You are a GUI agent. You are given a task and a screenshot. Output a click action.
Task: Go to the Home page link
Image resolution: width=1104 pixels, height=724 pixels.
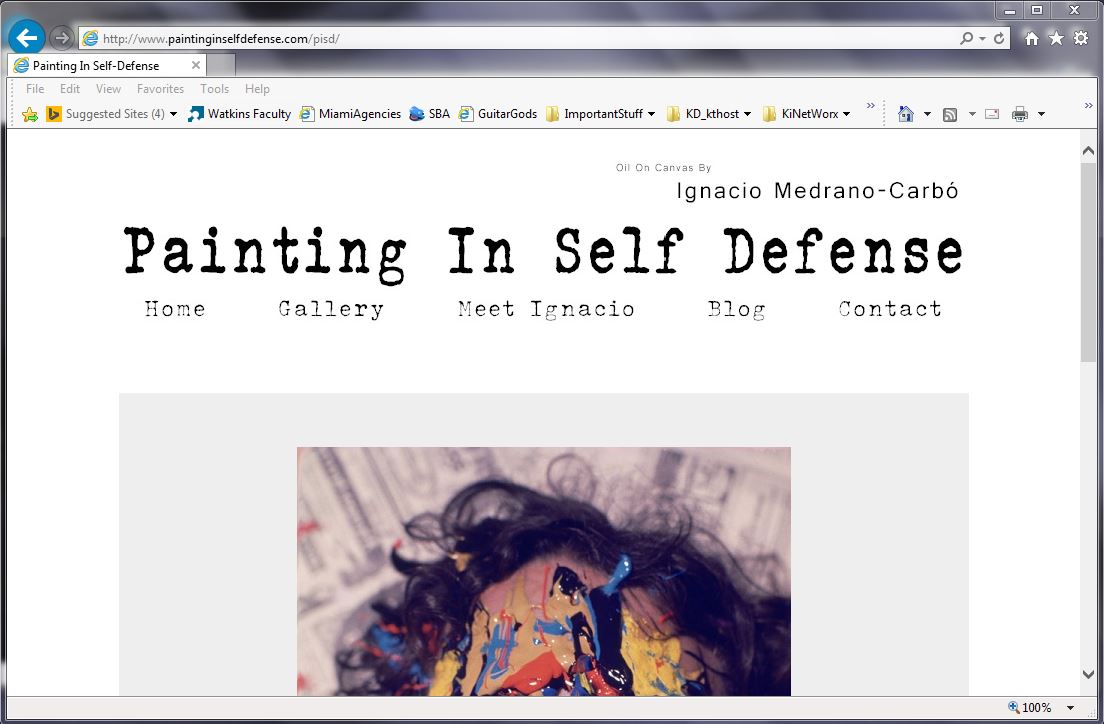click(x=175, y=309)
